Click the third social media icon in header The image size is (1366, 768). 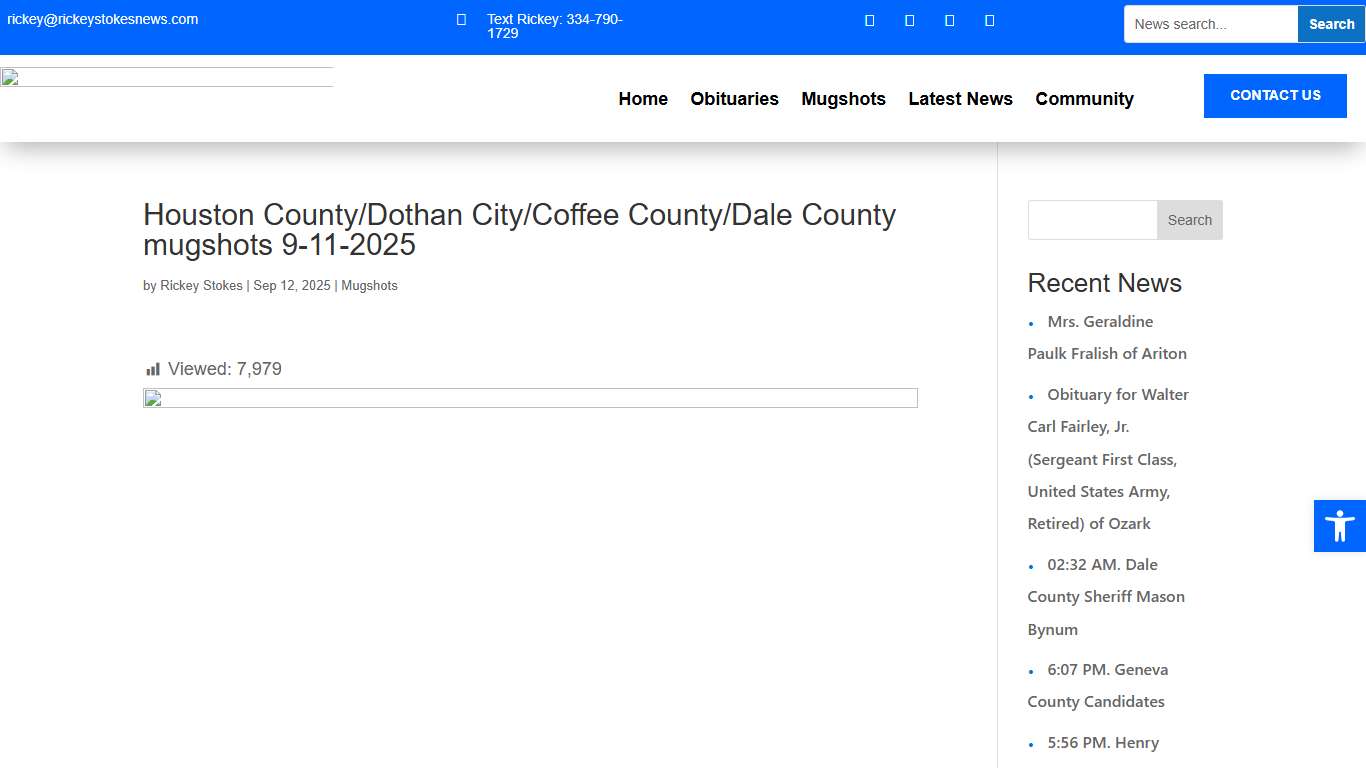(x=949, y=20)
